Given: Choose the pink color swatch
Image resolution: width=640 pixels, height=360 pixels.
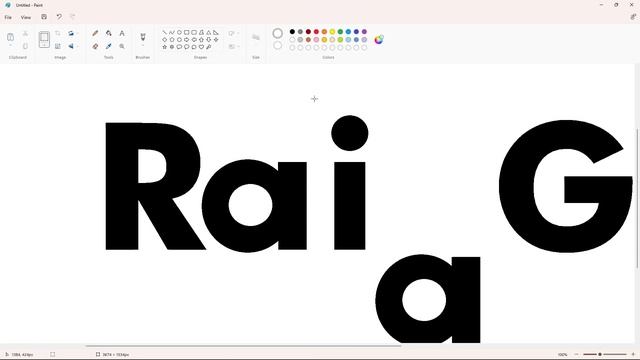Looking at the screenshot, I should (316, 40).
